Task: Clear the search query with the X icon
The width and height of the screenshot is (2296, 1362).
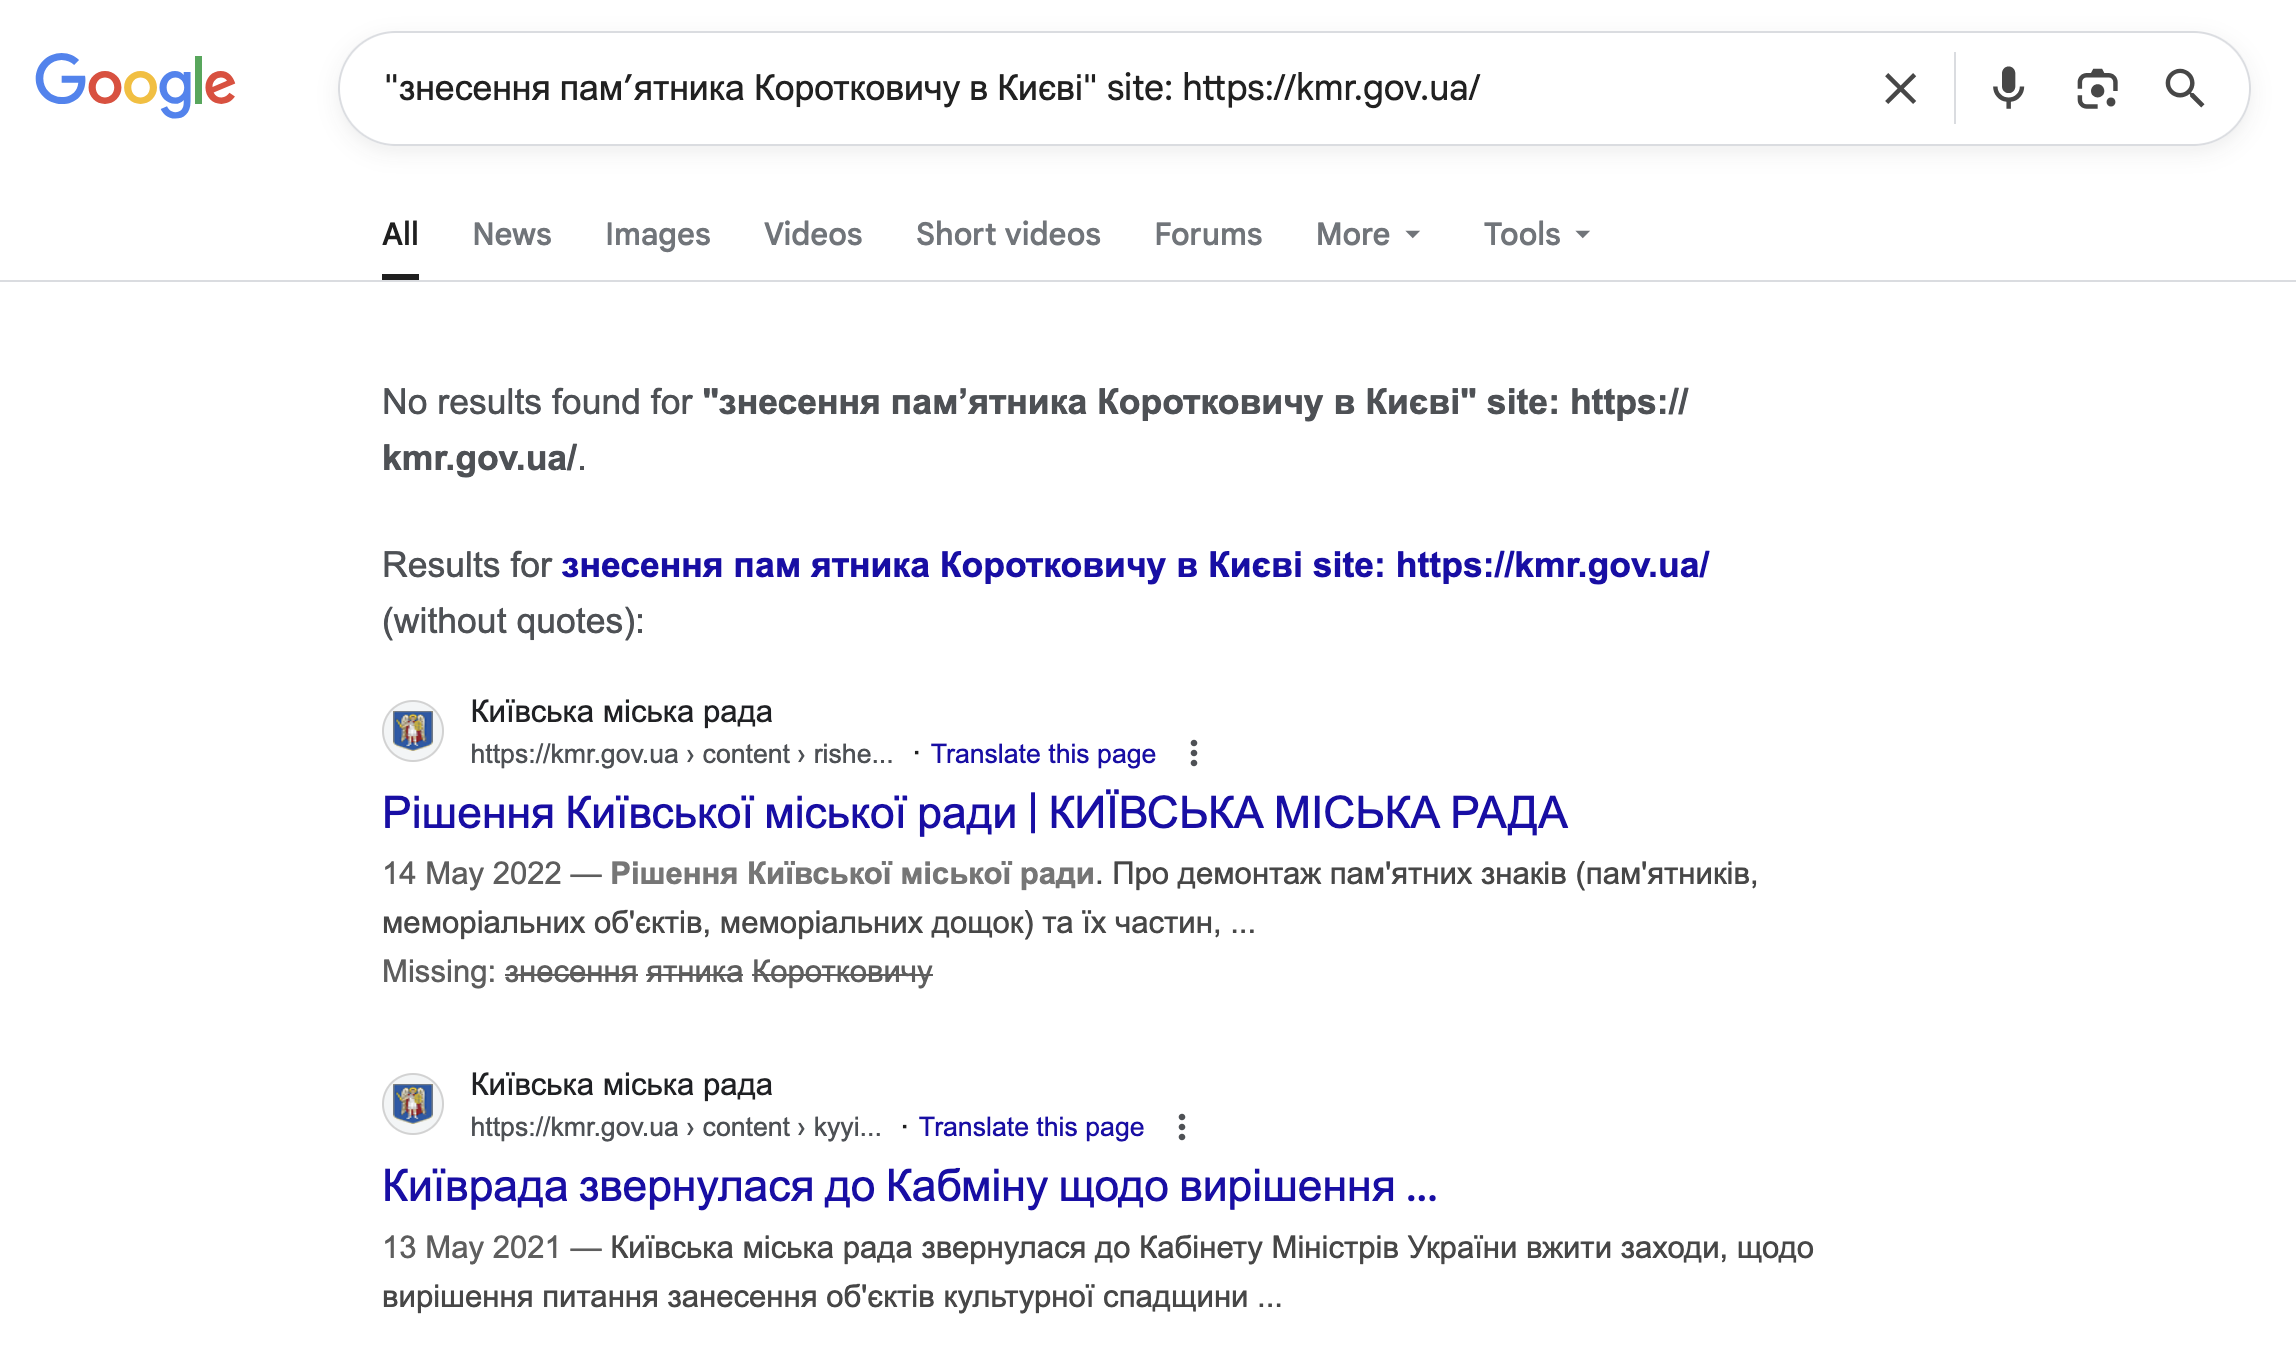Action: pyautogui.click(x=1901, y=88)
